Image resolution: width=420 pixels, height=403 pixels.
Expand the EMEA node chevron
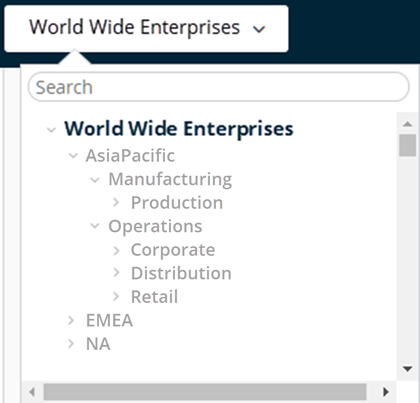pos(71,320)
